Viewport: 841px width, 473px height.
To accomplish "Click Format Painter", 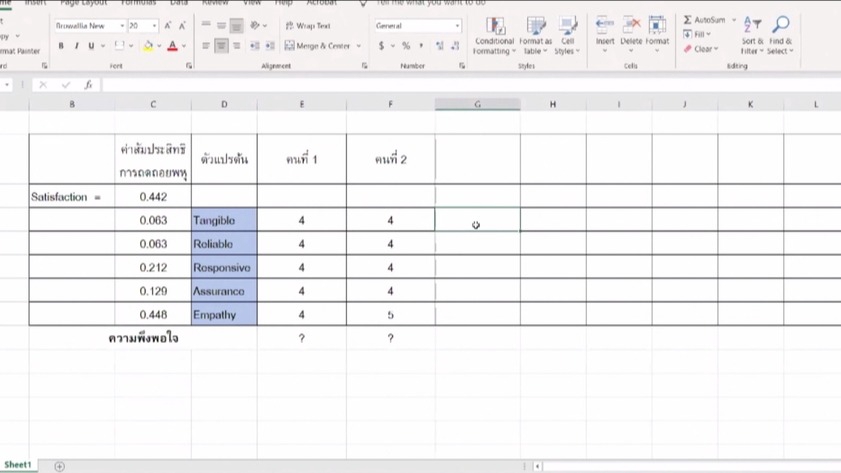I will pos(20,51).
